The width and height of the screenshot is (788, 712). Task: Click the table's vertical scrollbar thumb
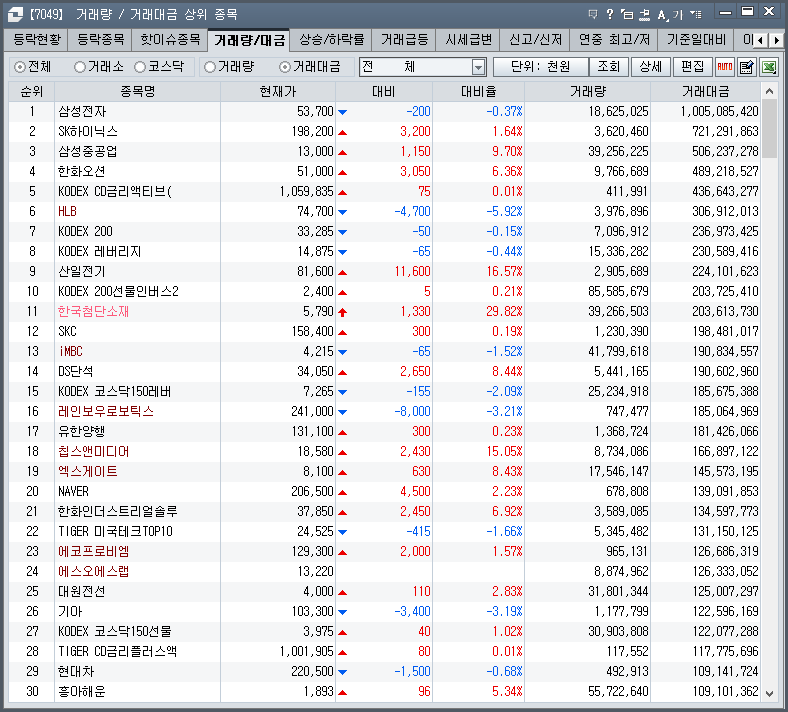[769, 130]
